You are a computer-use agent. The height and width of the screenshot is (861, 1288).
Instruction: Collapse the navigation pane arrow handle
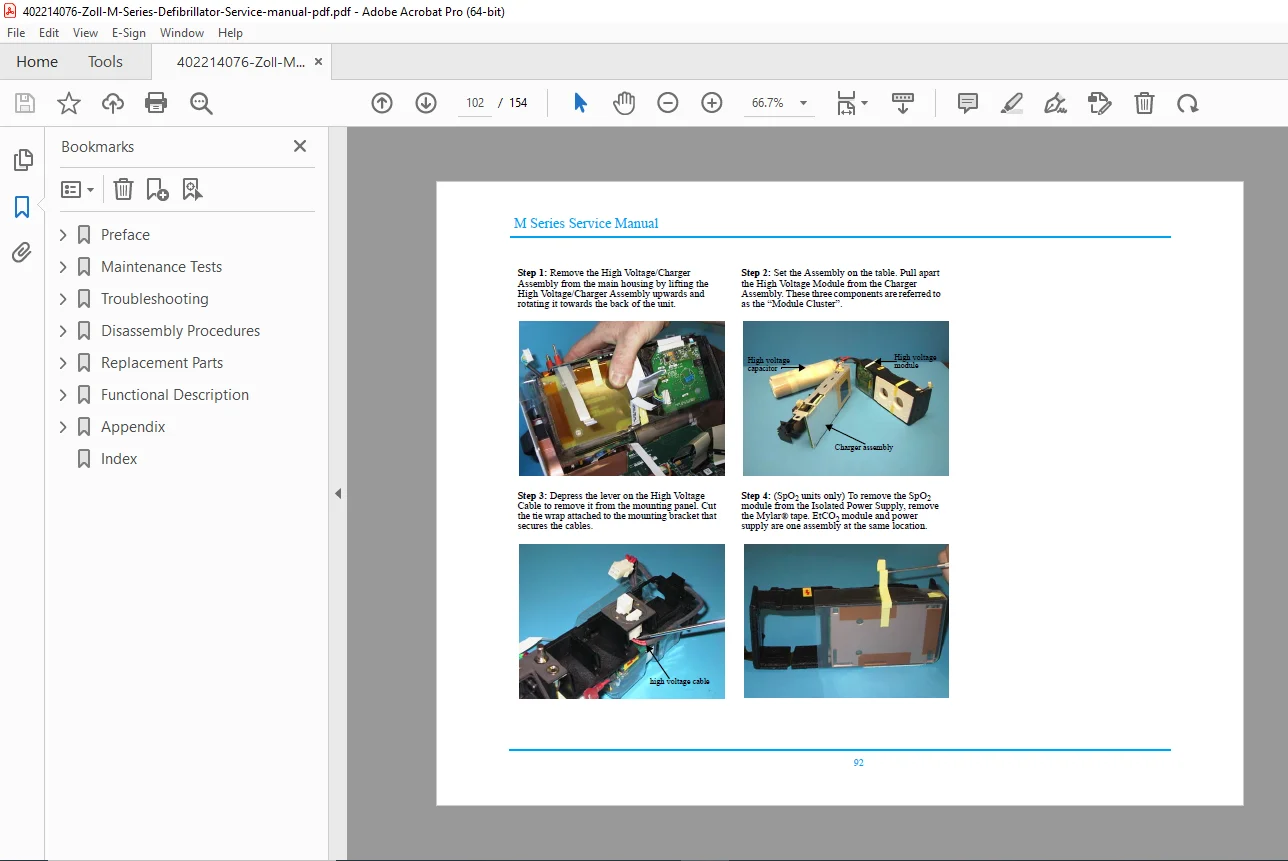pos(338,493)
